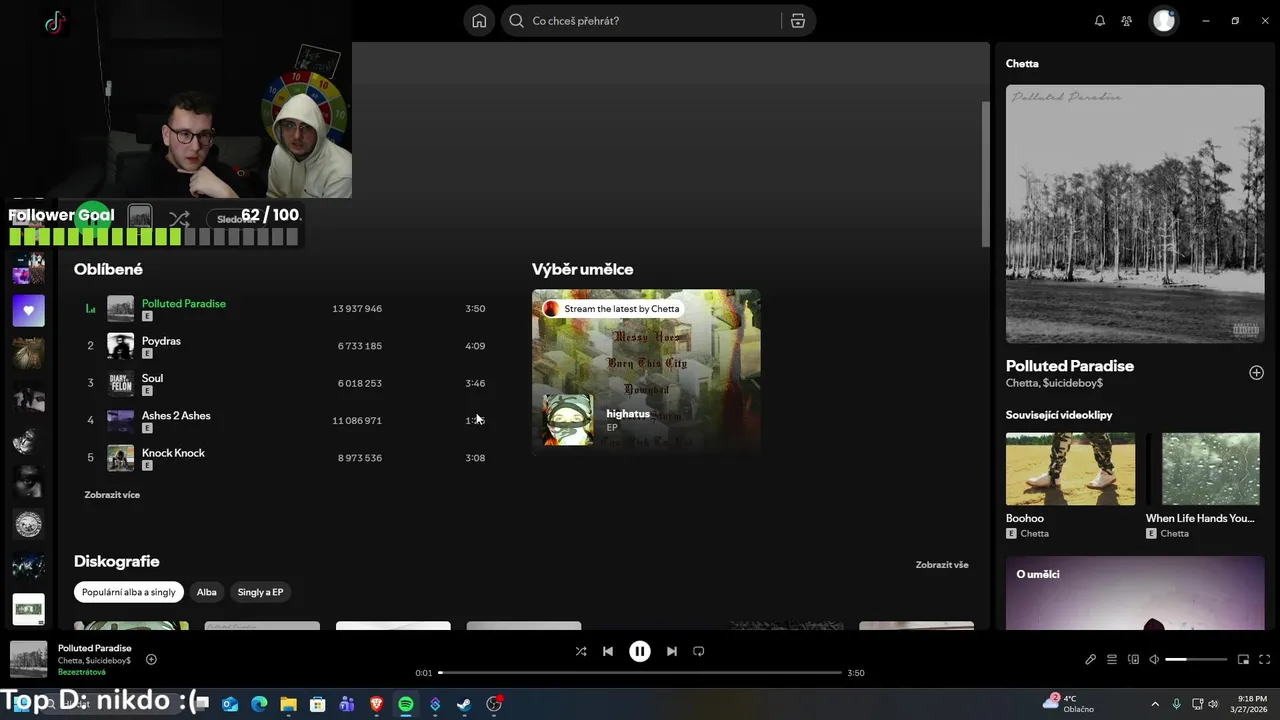The width and height of the screenshot is (1280, 720).
Task: Open the 'When Life Hands You...' video thumbnail
Action: (1203, 469)
